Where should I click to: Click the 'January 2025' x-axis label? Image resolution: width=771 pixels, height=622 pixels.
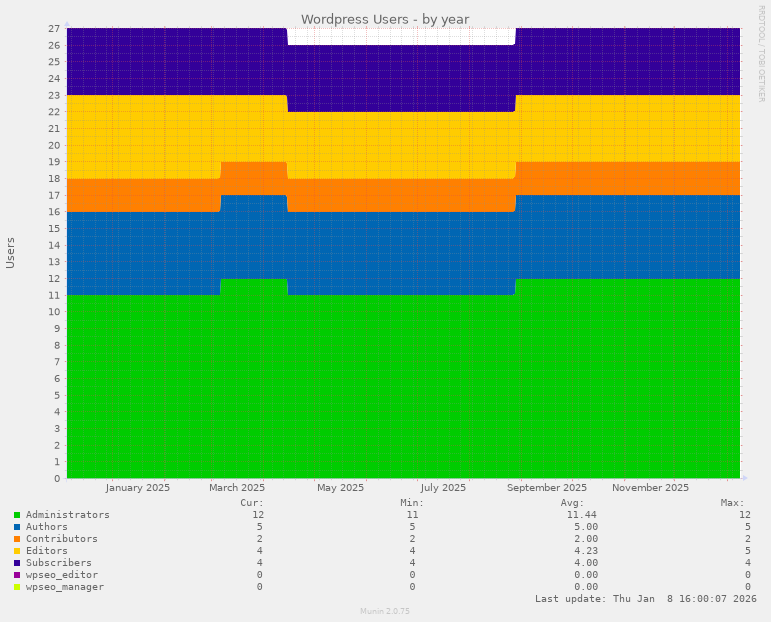(x=138, y=488)
